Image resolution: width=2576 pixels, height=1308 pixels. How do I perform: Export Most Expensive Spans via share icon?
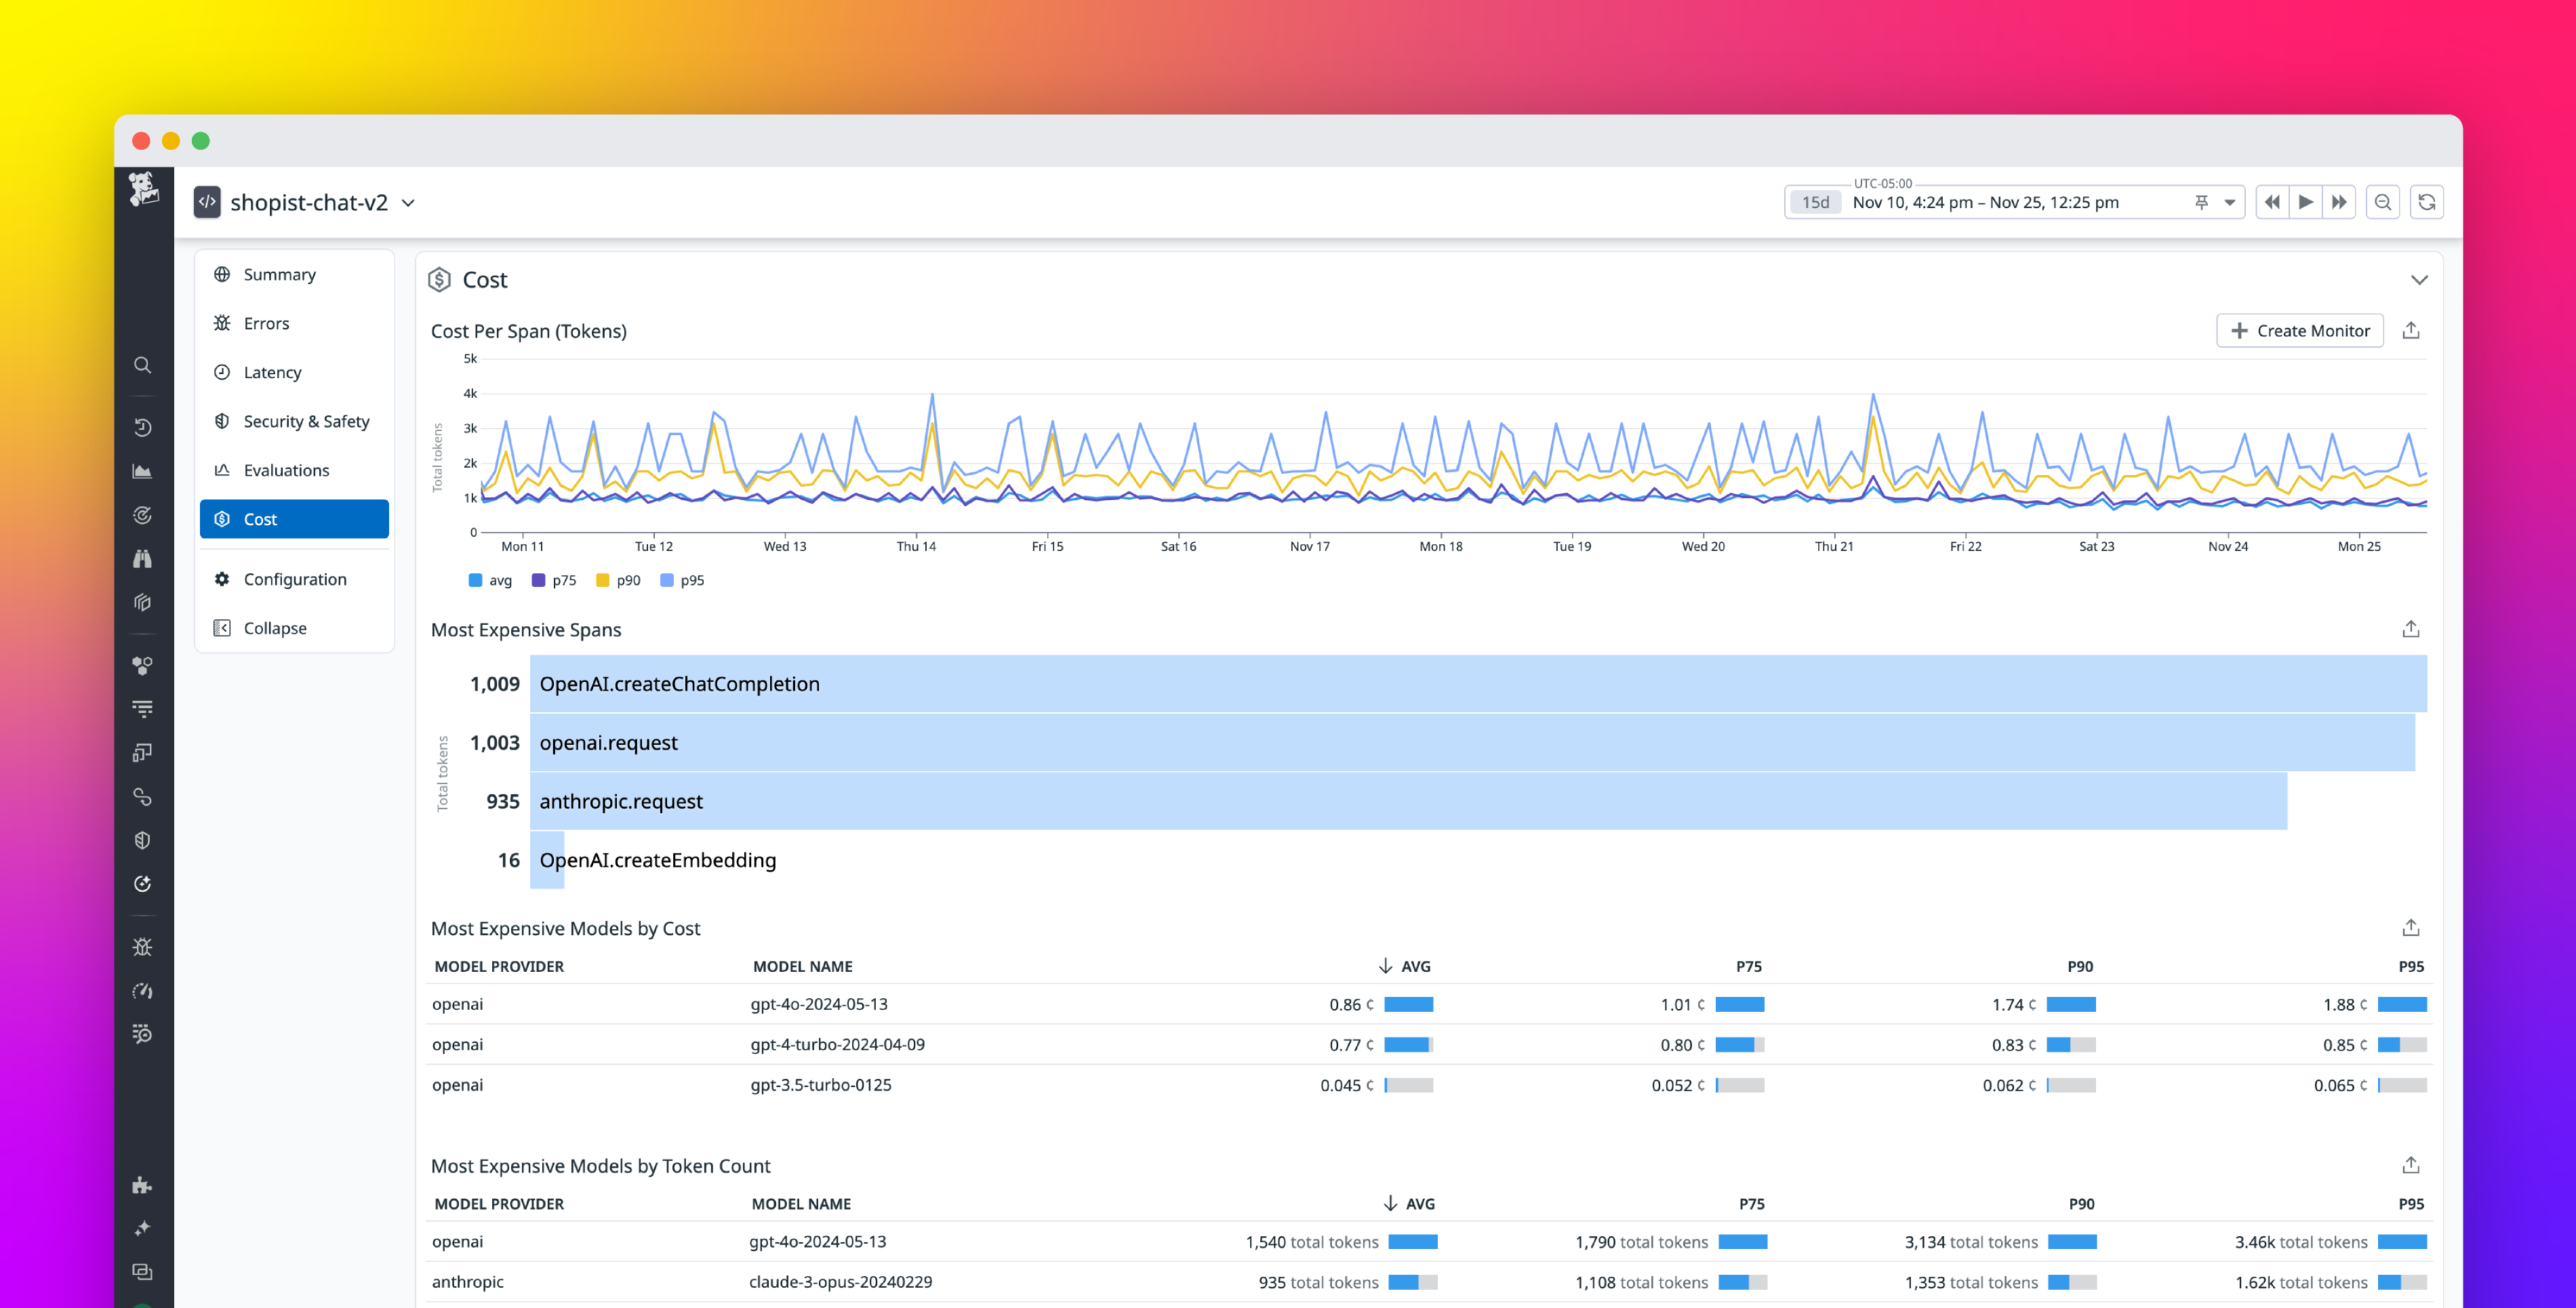[x=2410, y=629]
